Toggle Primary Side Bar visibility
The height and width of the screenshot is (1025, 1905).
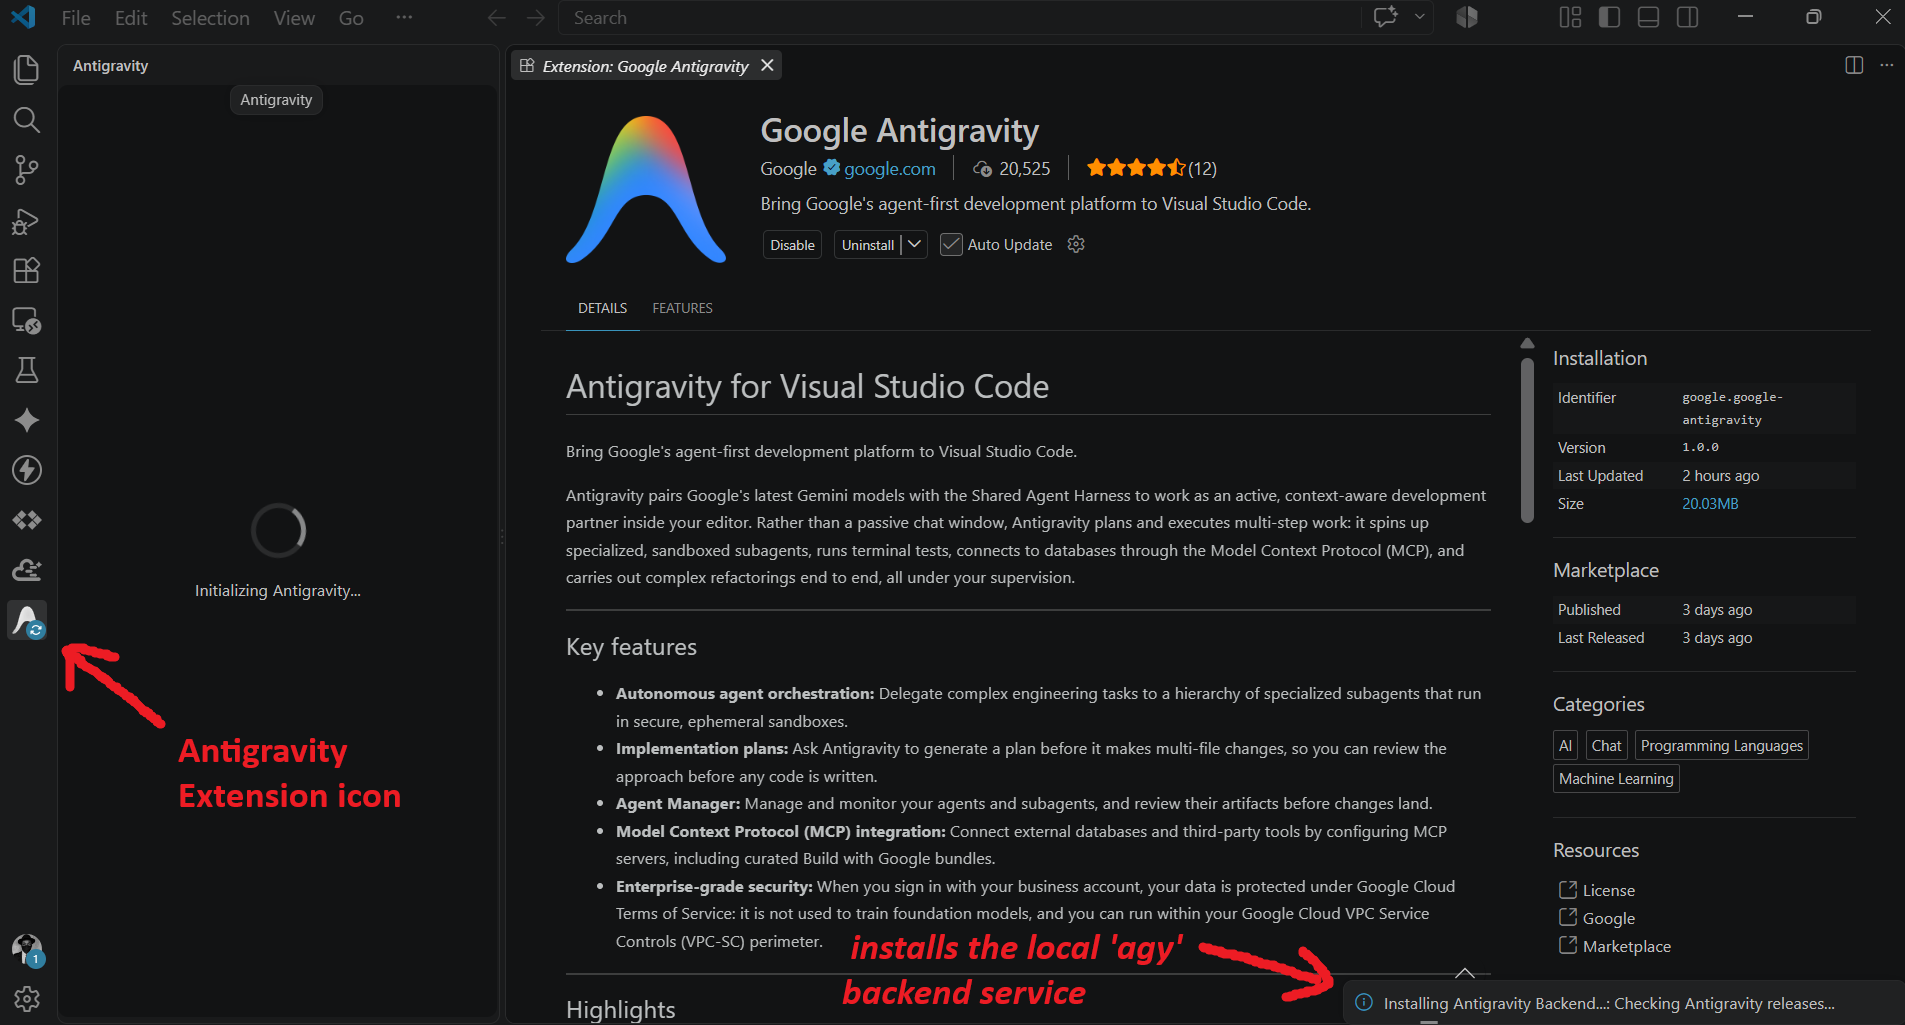(1610, 17)
